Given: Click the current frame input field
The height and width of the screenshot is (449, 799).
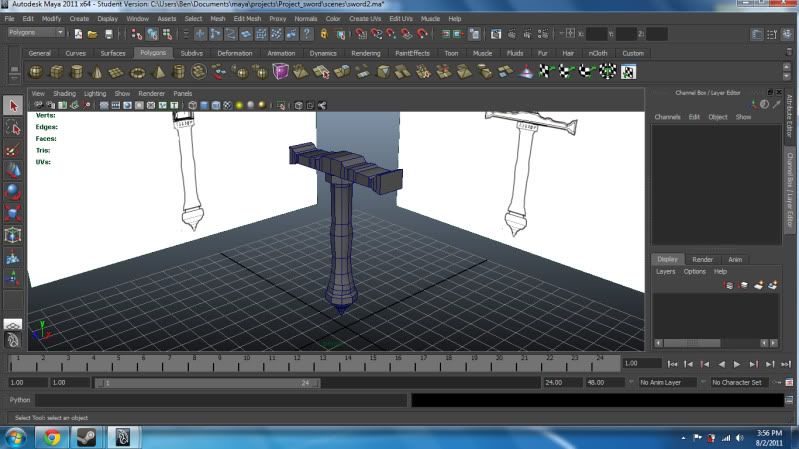Looking at the screenshot, I should pos(642,363).
